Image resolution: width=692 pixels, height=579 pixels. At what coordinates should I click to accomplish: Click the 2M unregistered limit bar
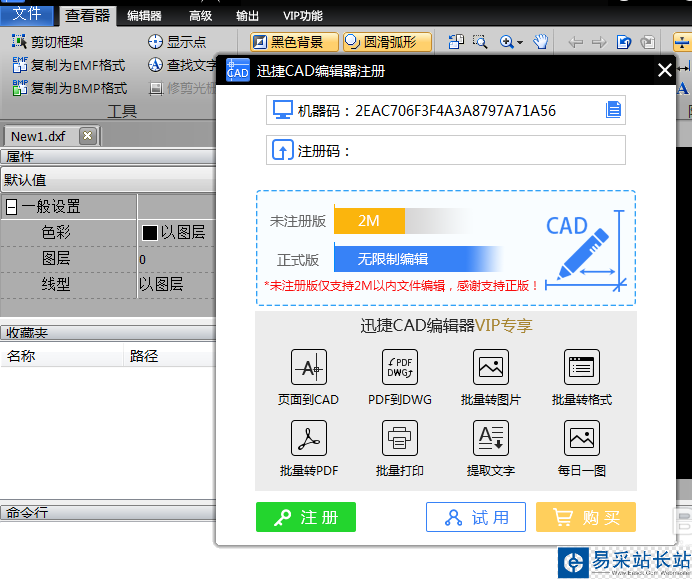(369, 220)
